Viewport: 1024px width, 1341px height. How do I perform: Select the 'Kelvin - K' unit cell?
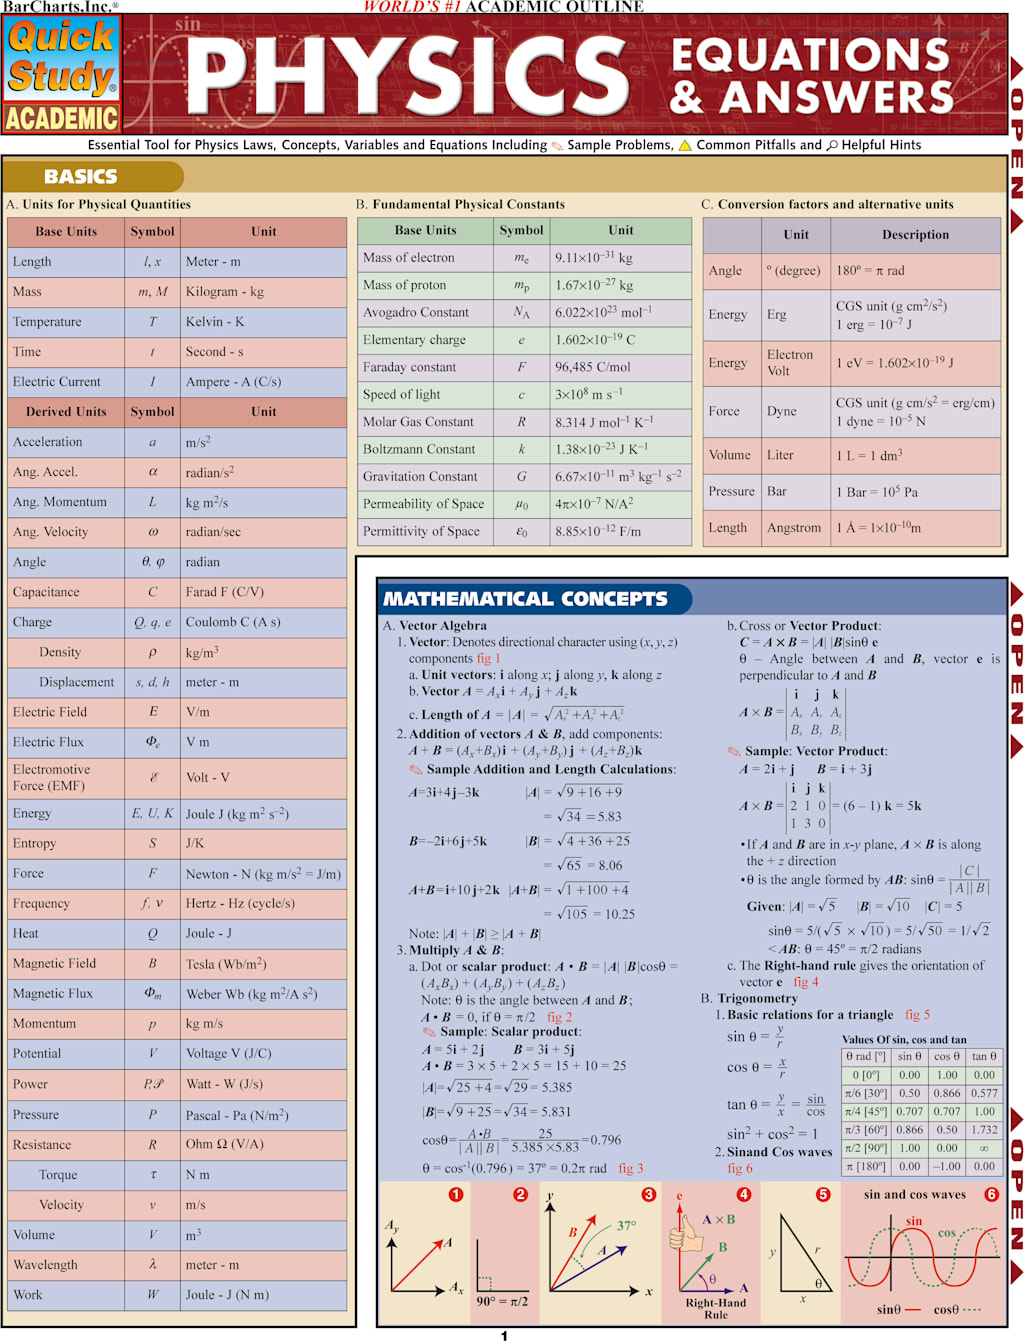(264, 322)
